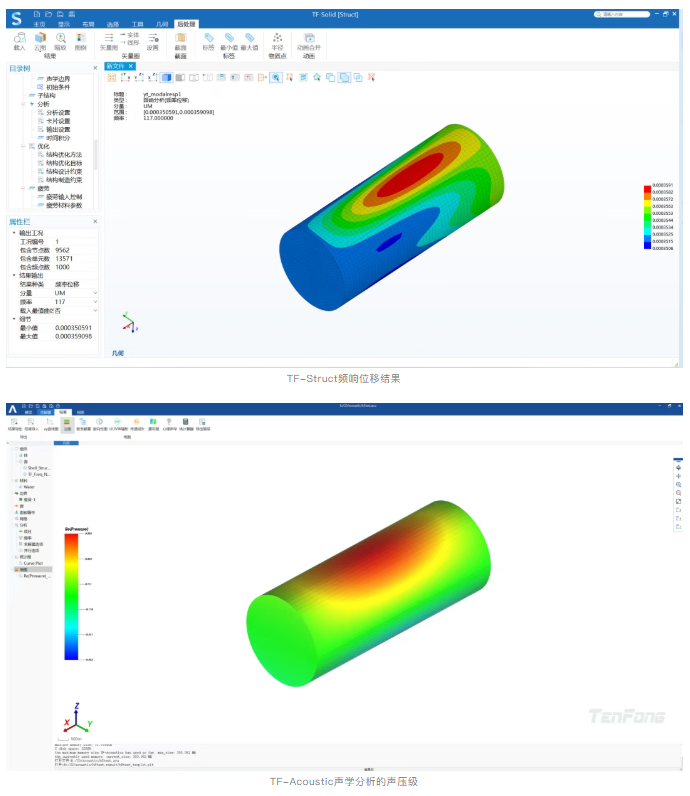Collapse the 细节 property group
This screenshot has width=690, height=796.
tap(14, 319)
